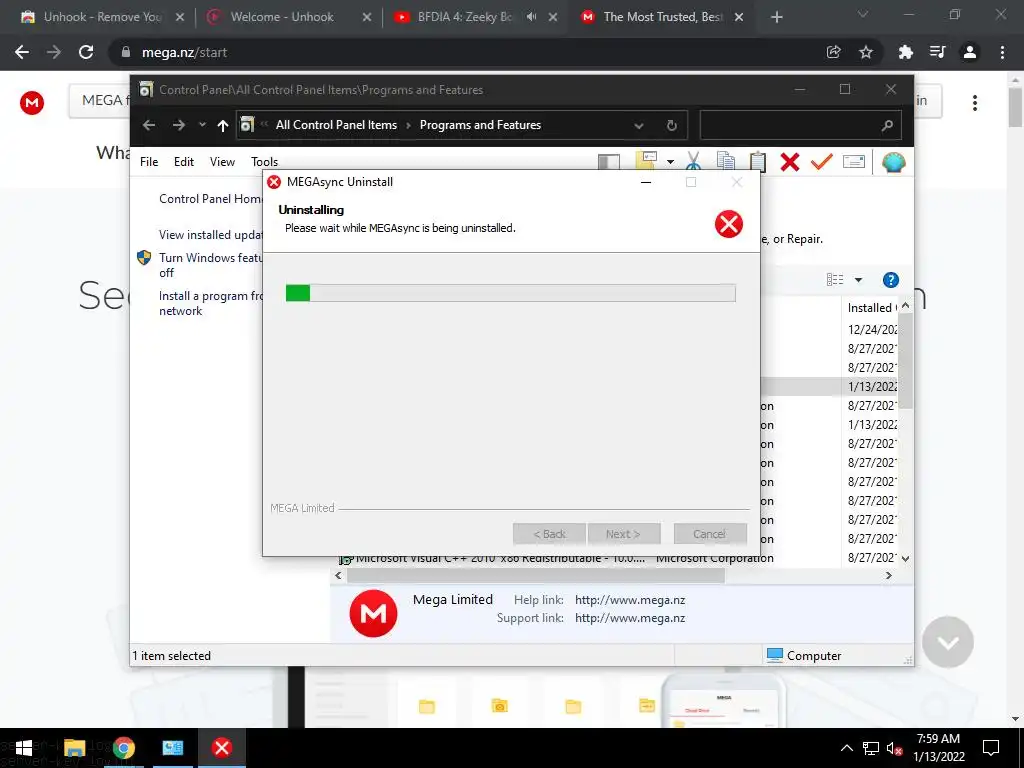Minimize the MEGAsync Uninstall dialog

[x=646, y=182]
